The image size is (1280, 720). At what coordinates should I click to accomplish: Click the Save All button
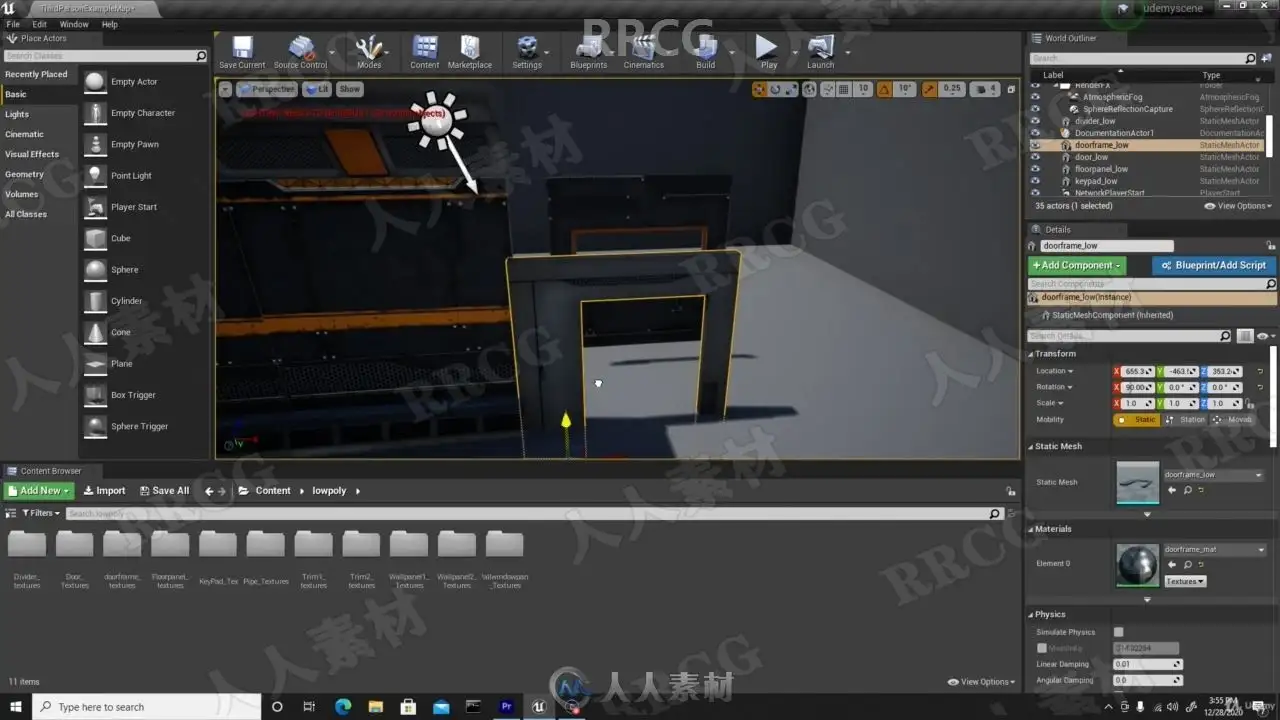164,491
